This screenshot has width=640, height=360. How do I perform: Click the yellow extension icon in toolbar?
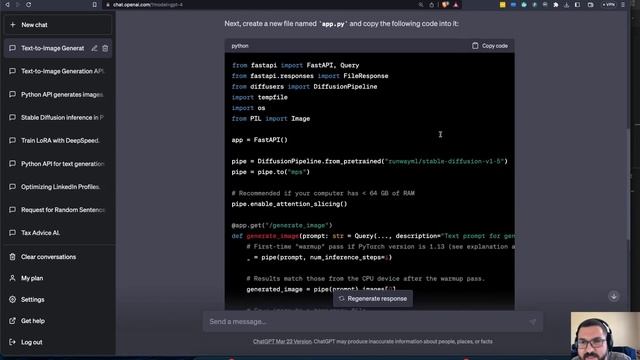click(x=502, y=4)
